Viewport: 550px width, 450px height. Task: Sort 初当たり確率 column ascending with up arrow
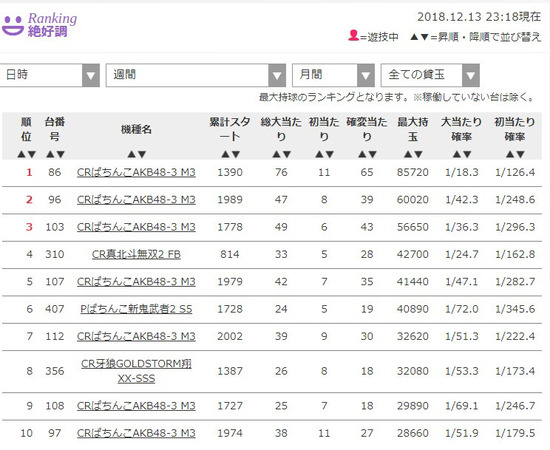(x=510, y=154)
